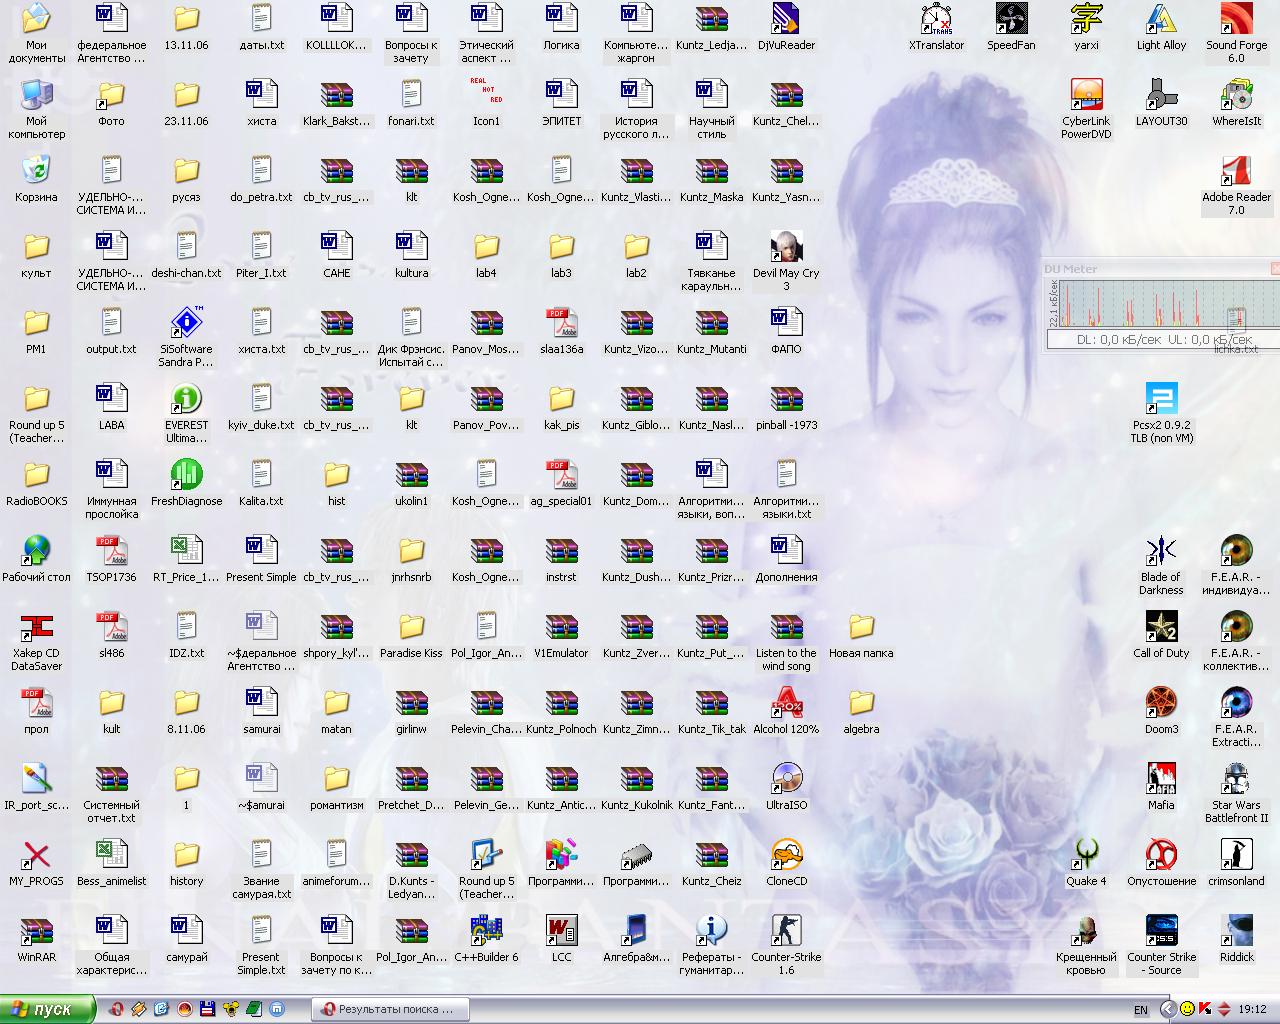Open the EN language bar selector
Image resolution: width=1280 pixels, height=1024 pixels.
coord(1141,1010)
